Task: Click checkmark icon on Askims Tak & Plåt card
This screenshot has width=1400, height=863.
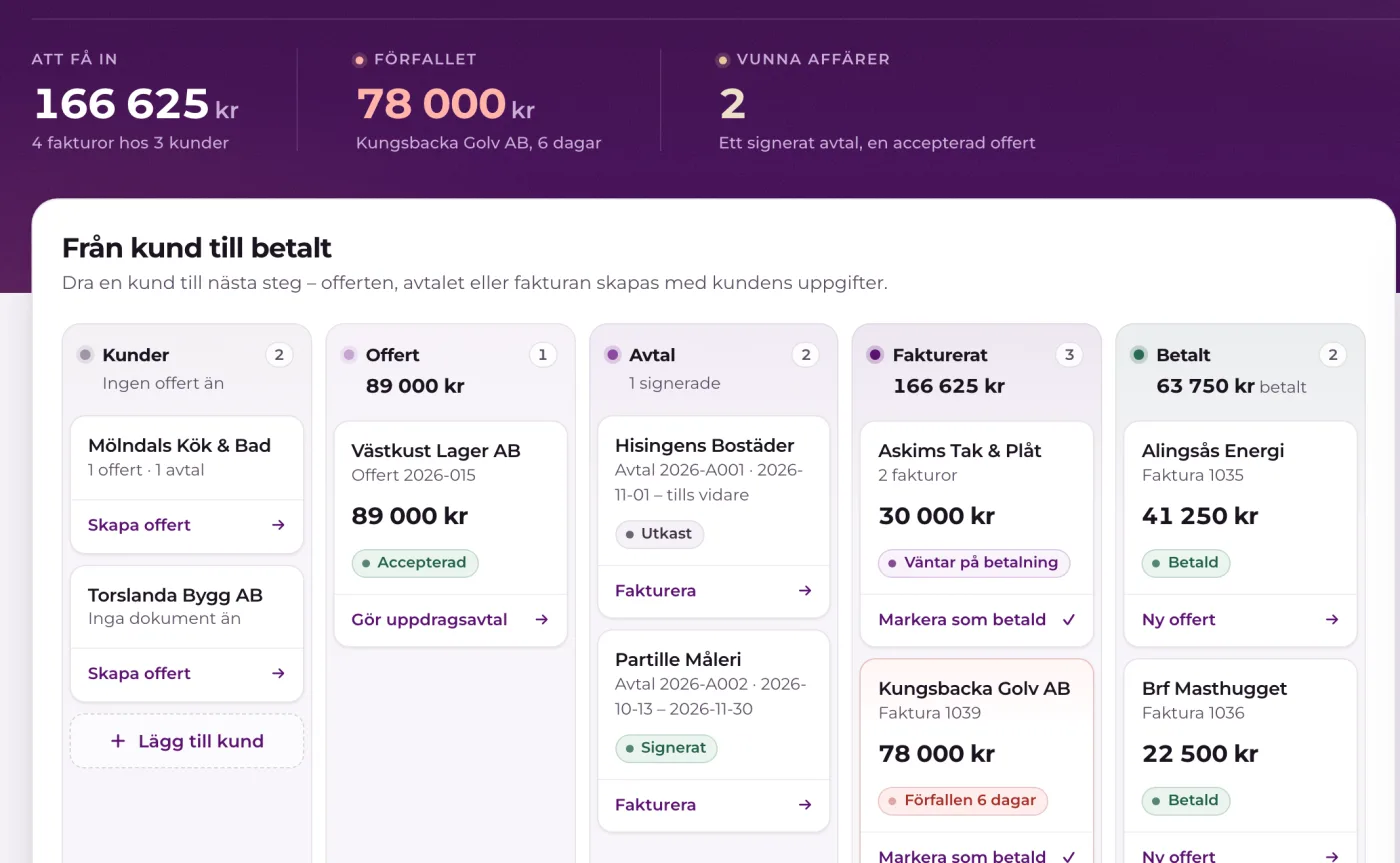Action: pos(1069,619)
